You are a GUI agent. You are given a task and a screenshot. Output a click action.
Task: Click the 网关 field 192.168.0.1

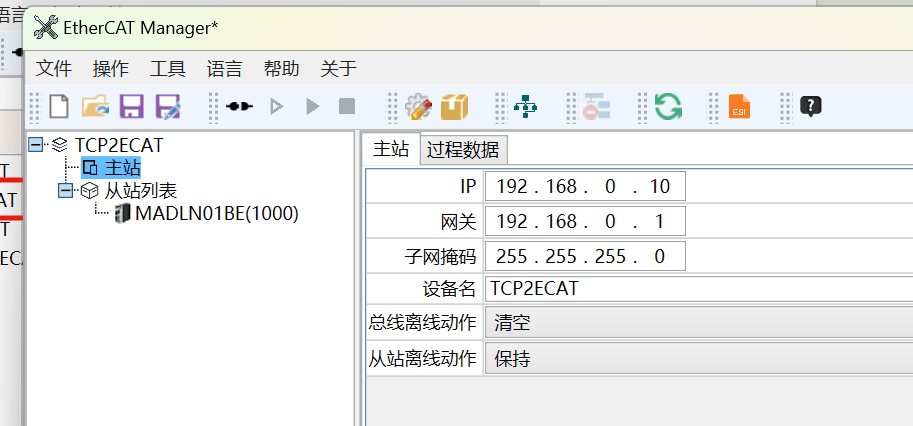pyautogui.click(x=585, y=221)
